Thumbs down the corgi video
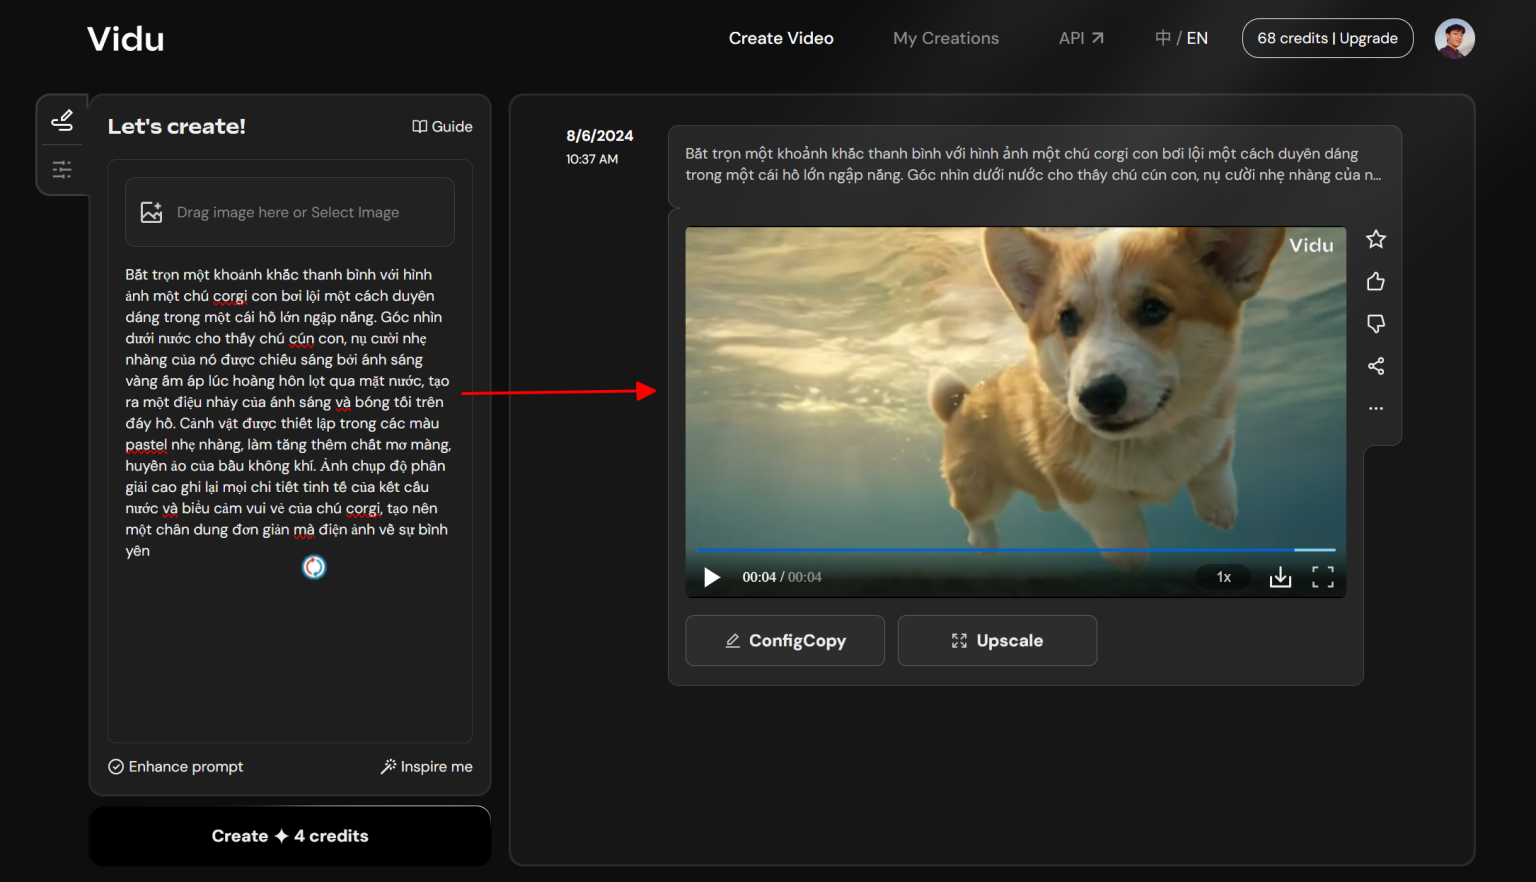 click(x=1375, y=323)
